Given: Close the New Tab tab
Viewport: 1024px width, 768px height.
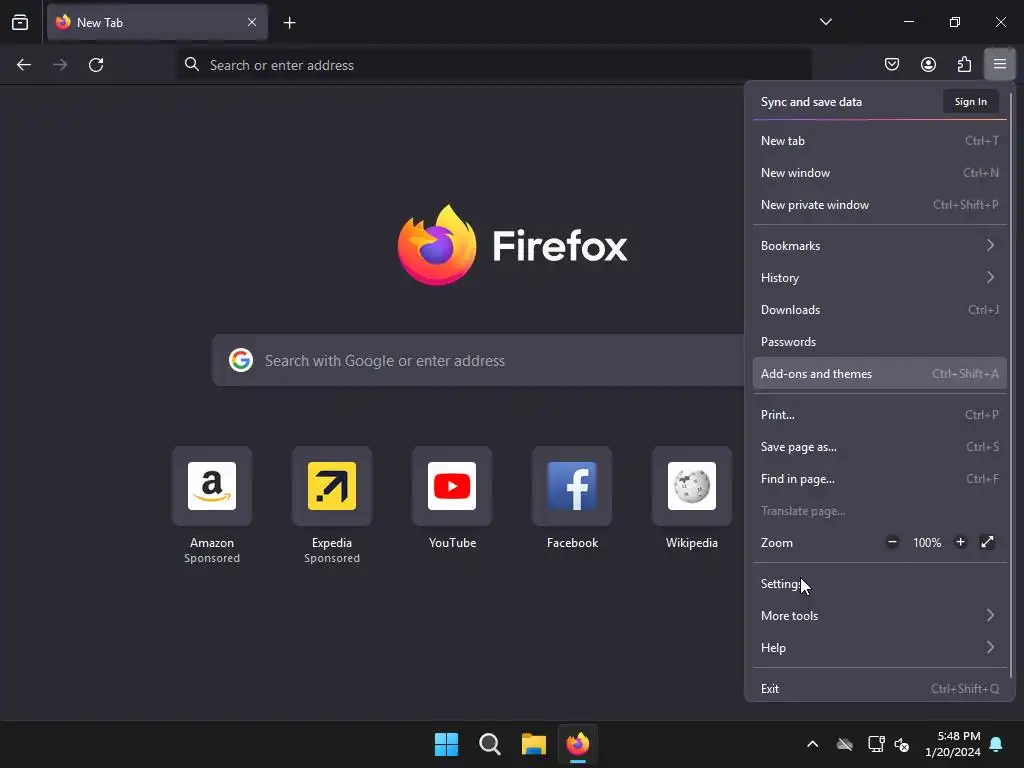Looking at the screenshot, I should (252, 22).
